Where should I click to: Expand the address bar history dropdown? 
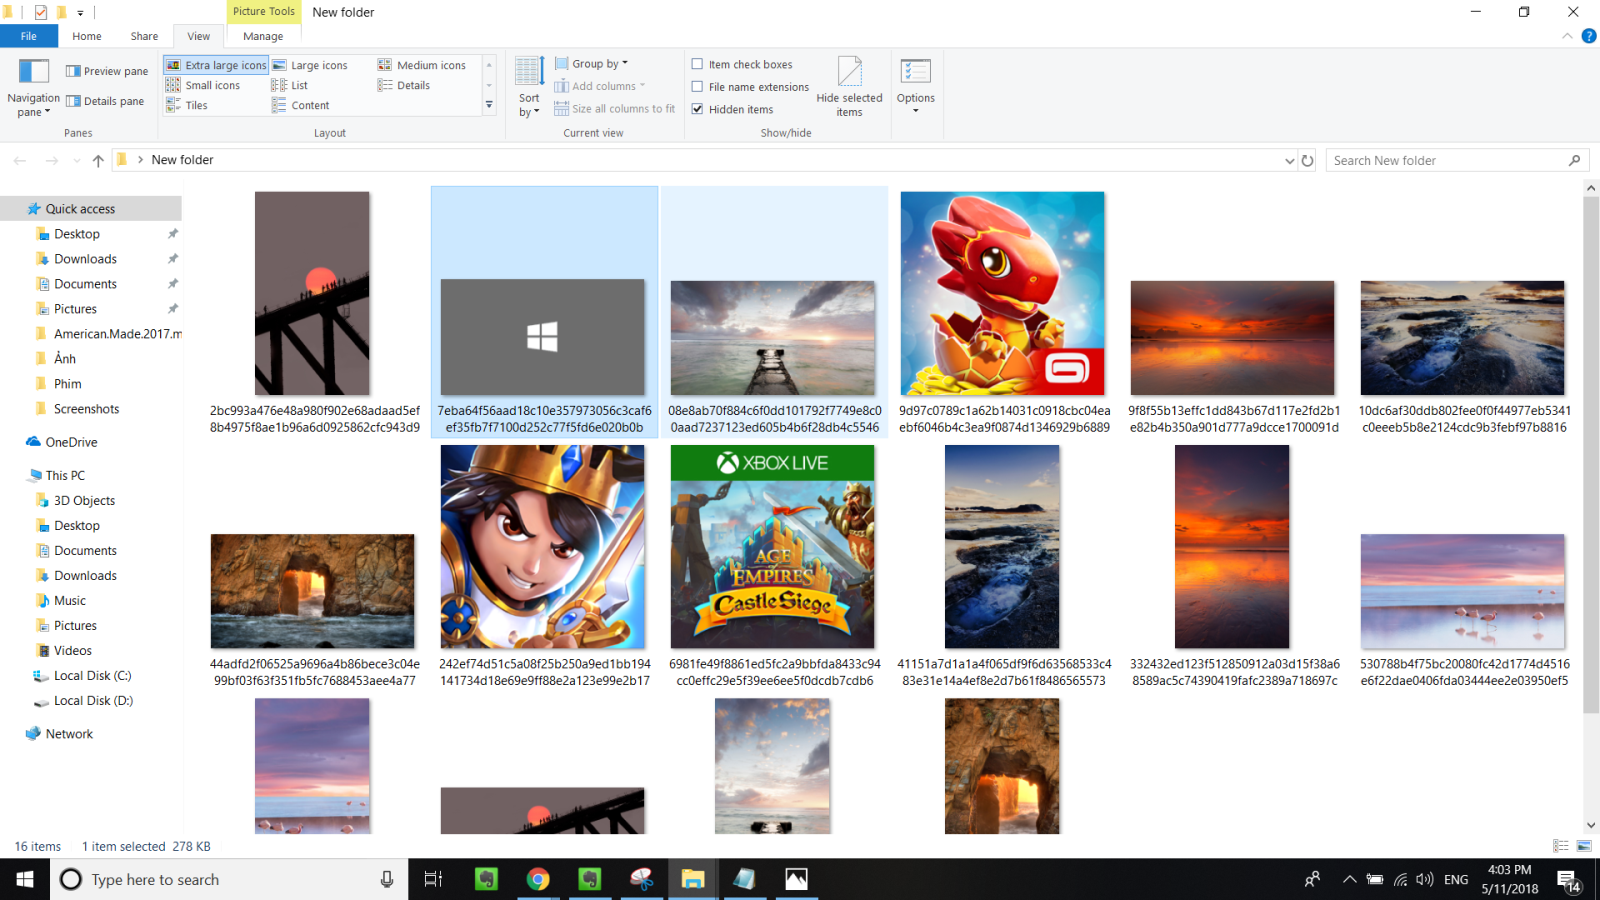click(1290, 160)
